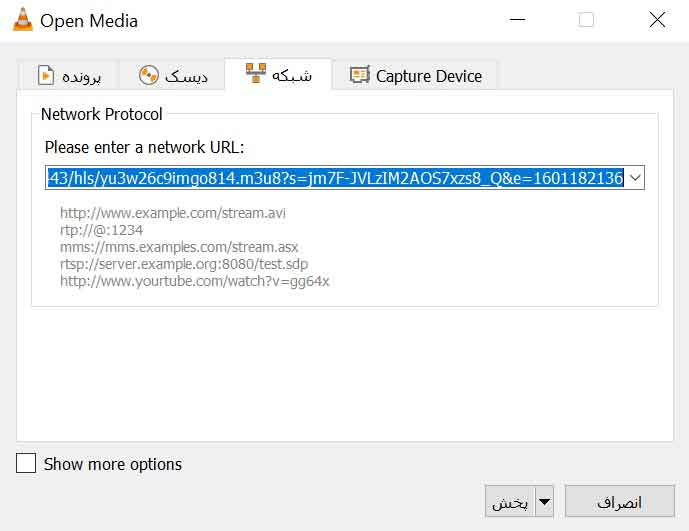Click the example text rtp://@:1234
Viewport: 689px width, 531px height.
[x=102, y=230]
